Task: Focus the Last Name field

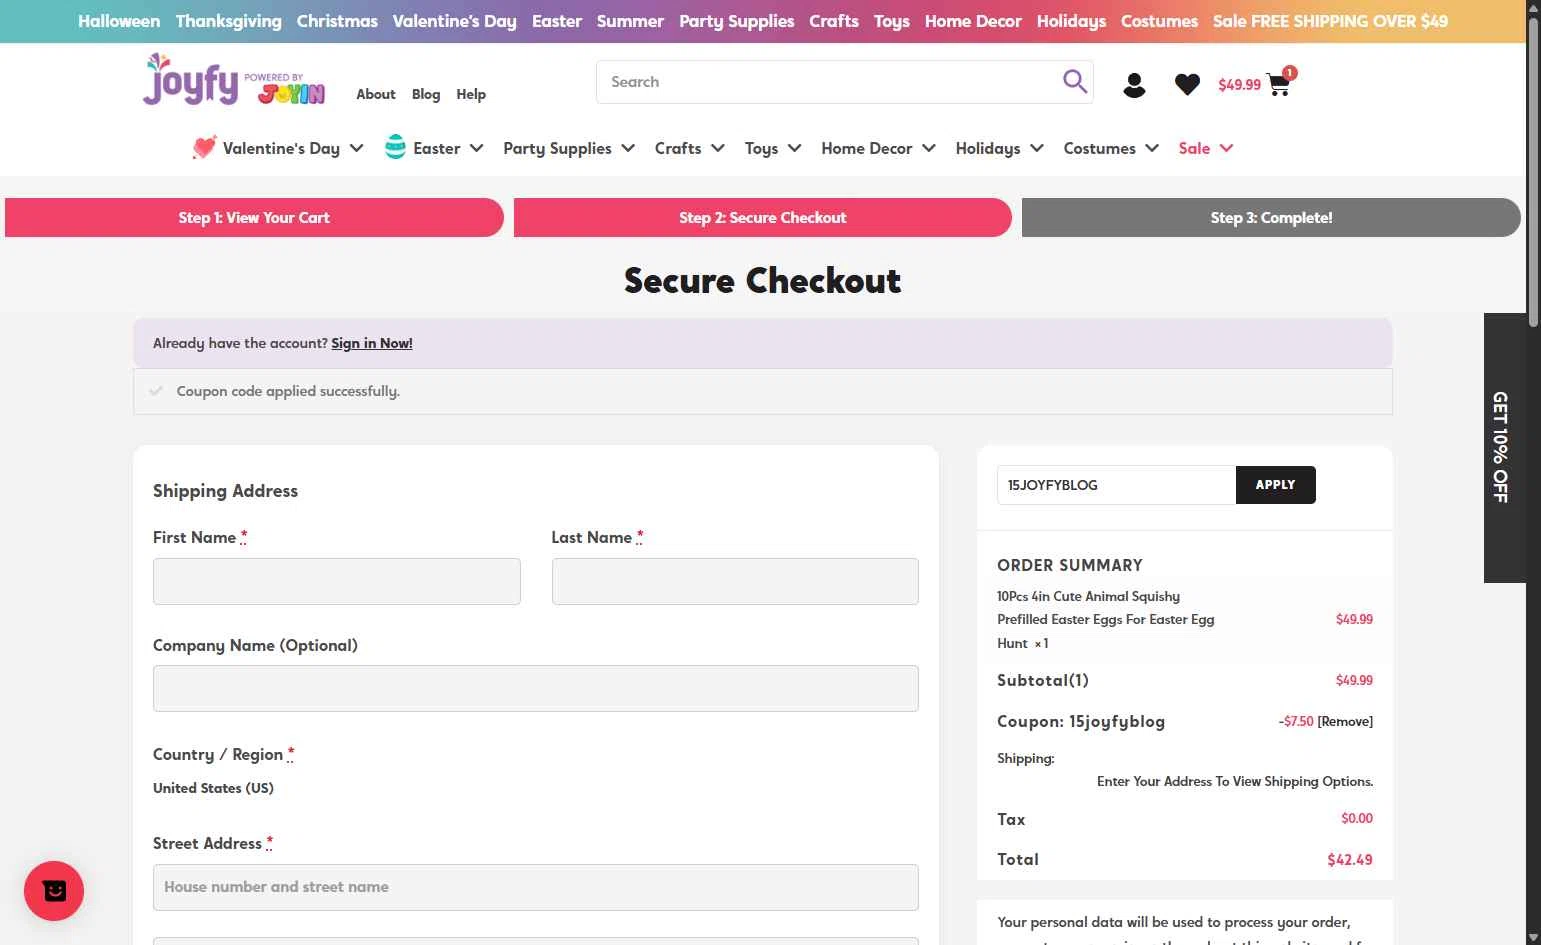Action: click(x=735, y=581)
